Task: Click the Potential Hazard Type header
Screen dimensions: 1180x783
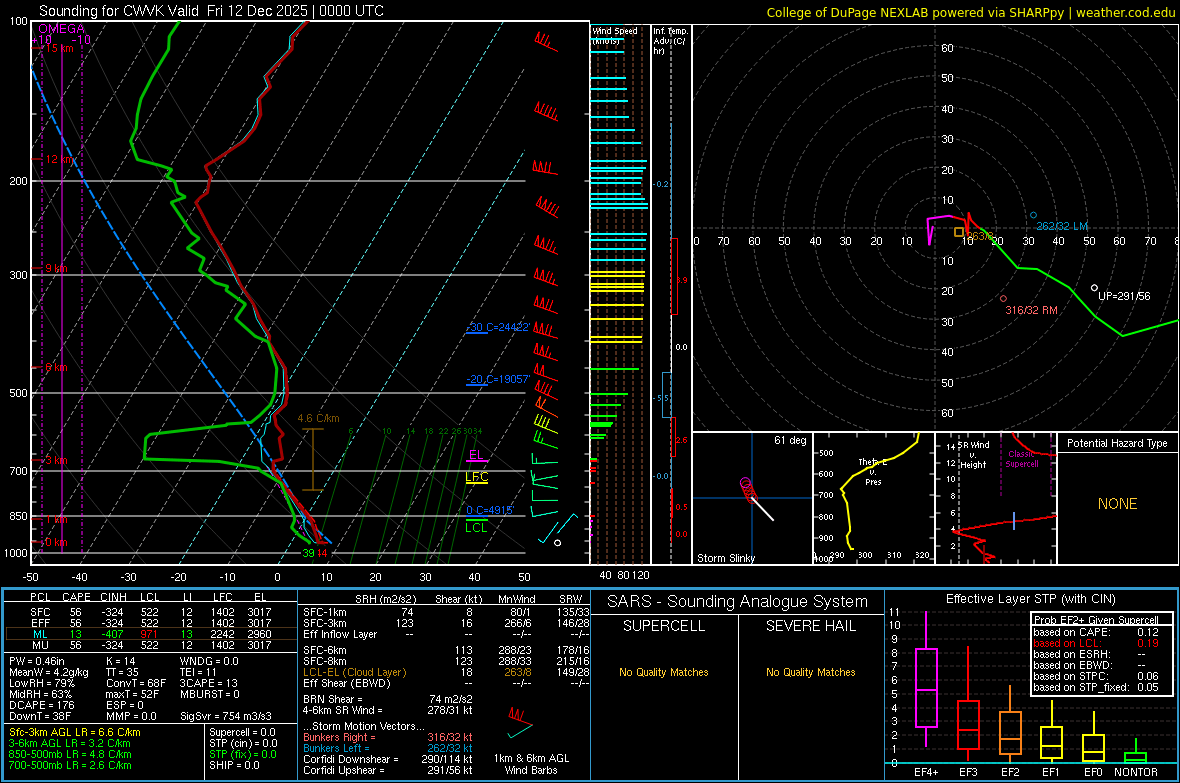Action: [x=1117, y=443]
